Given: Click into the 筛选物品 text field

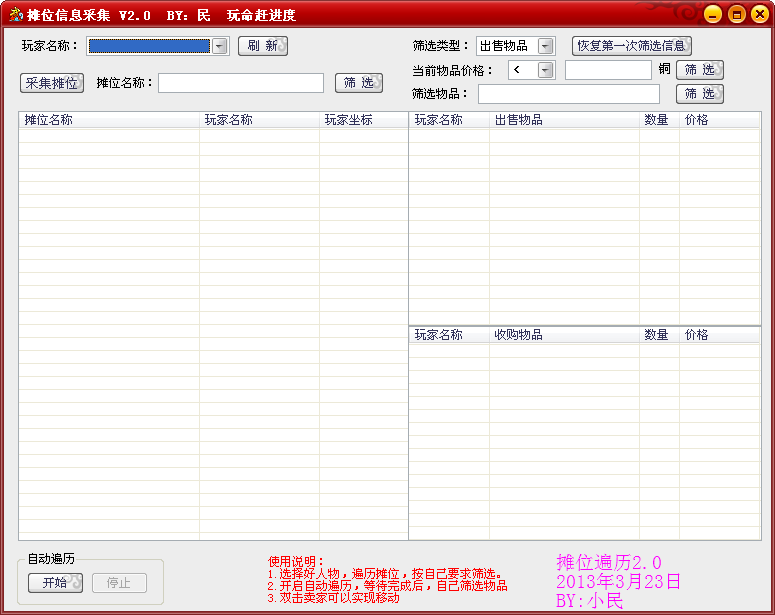Looking at the screenshot, I should pos(569,94).
